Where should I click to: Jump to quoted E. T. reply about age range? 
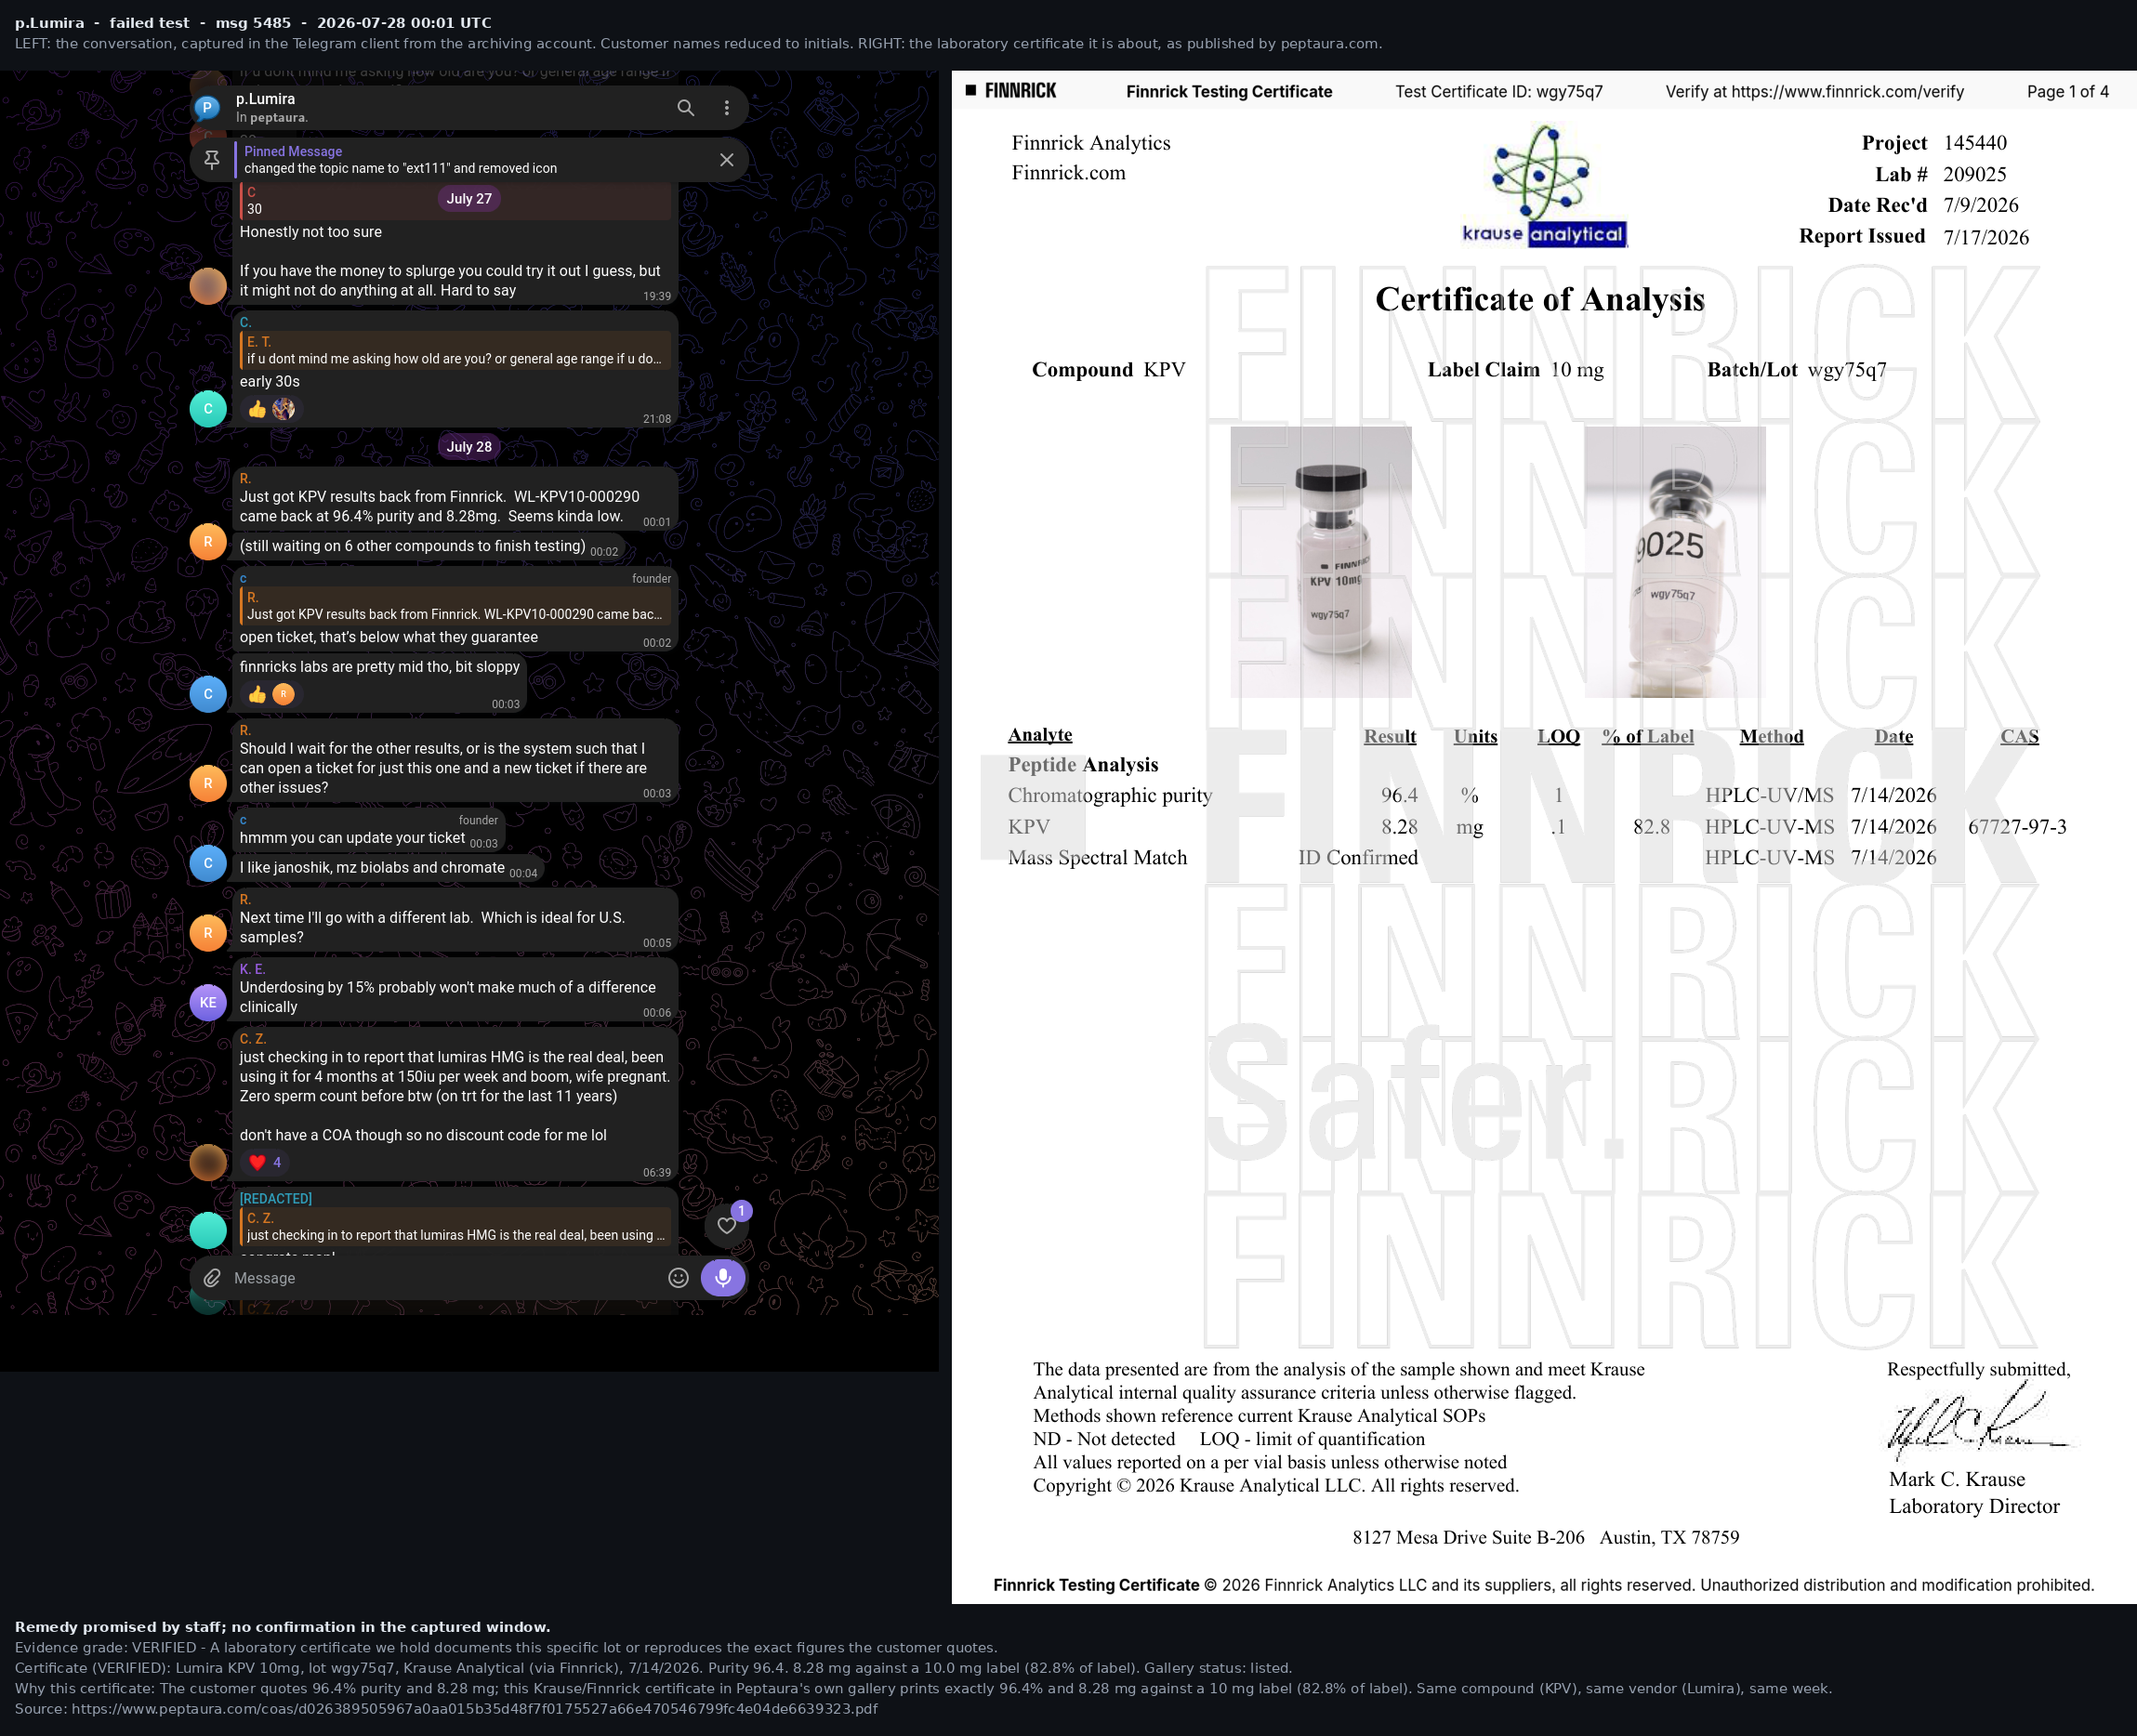point(455,350)
